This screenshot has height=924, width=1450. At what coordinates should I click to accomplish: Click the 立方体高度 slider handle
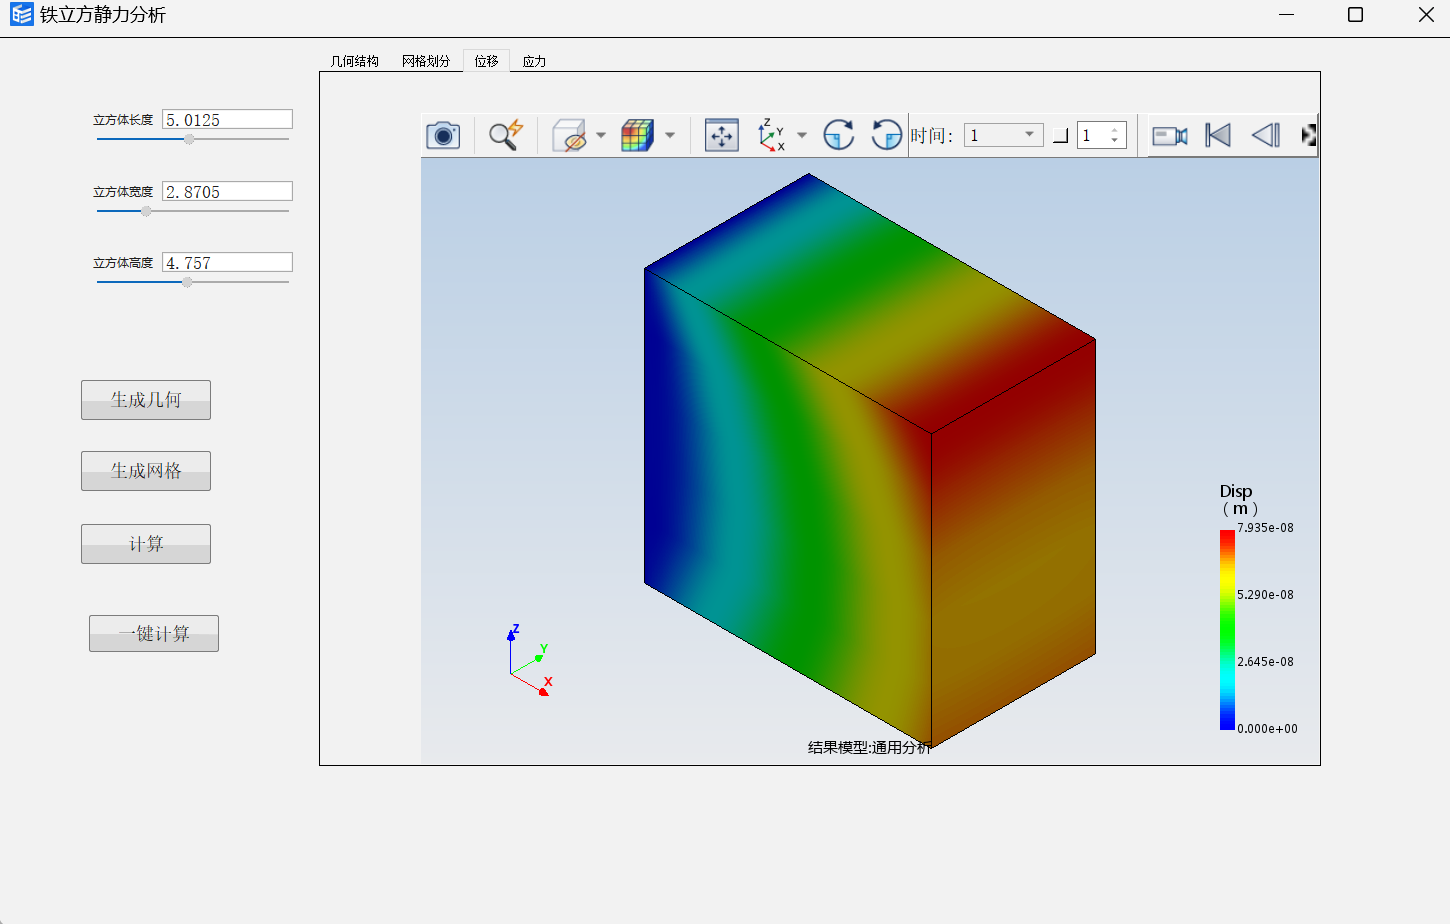187,282
